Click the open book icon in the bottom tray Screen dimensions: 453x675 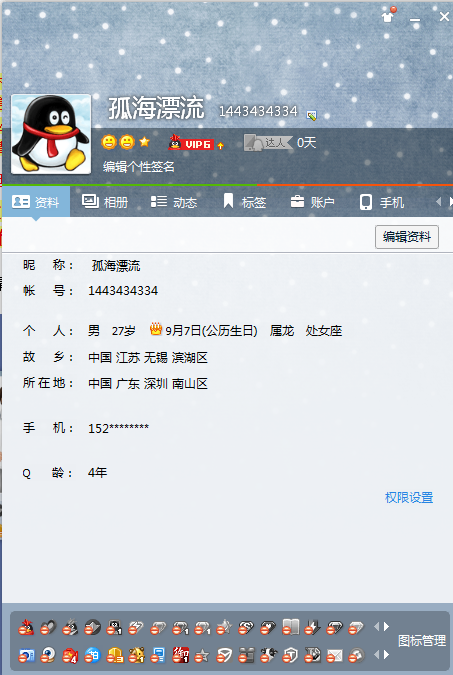[290, 627]
